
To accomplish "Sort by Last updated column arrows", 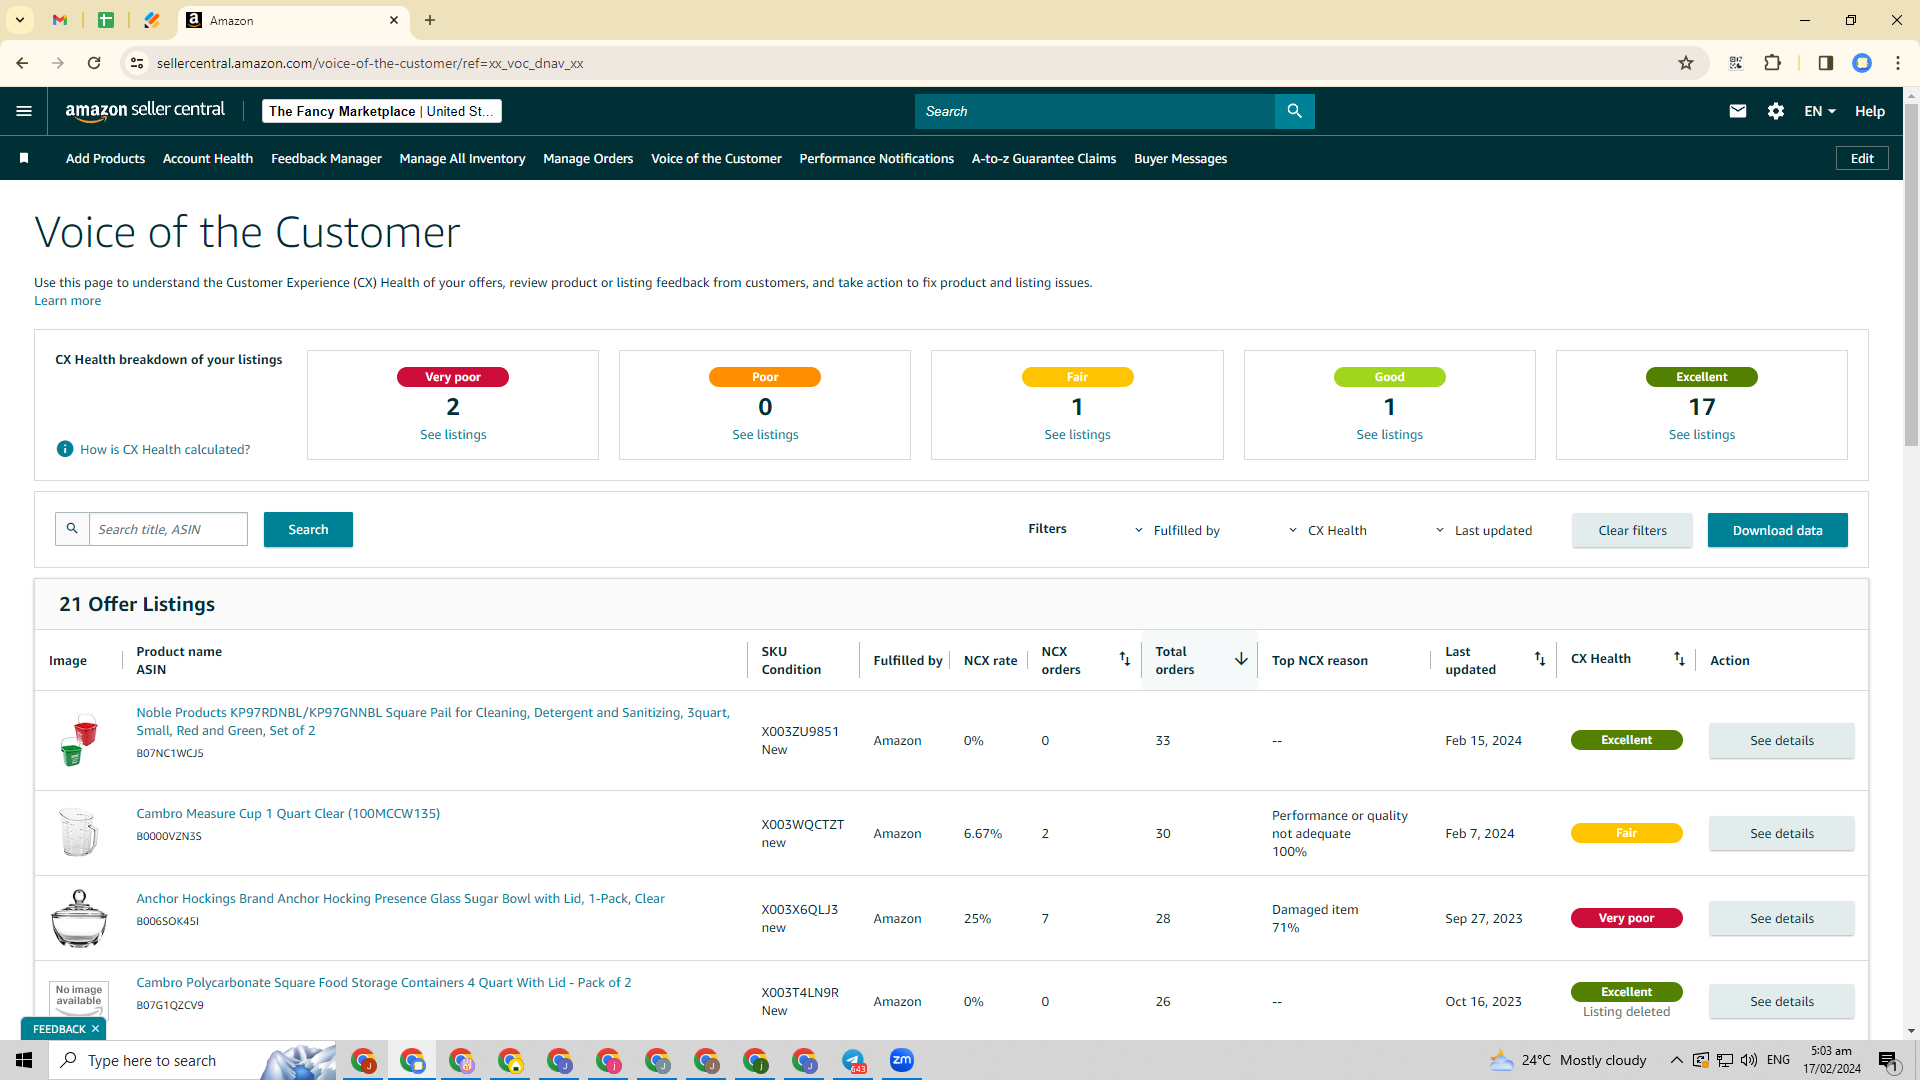I will coord(1540,659).
